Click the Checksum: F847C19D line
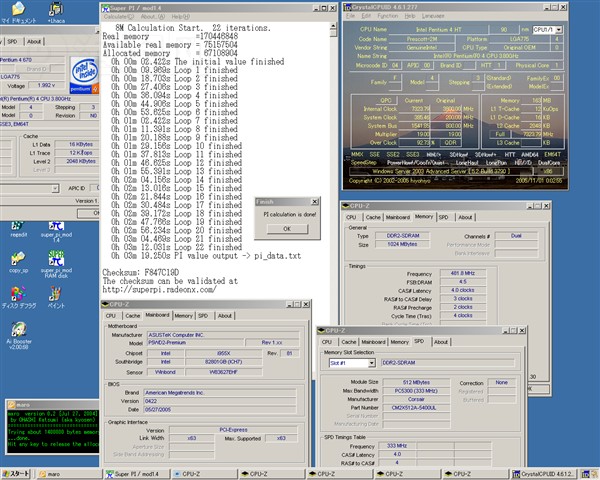This screenshot has height=480, width=600. pos(140,273)
